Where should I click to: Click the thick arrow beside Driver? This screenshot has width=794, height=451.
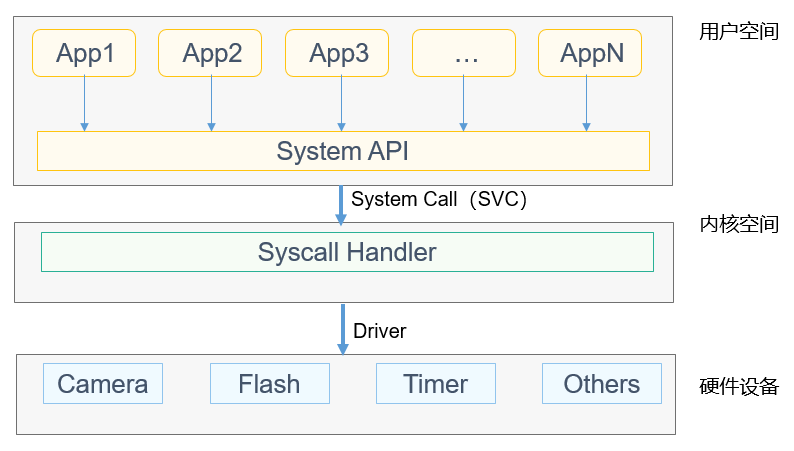pos(343,329)
